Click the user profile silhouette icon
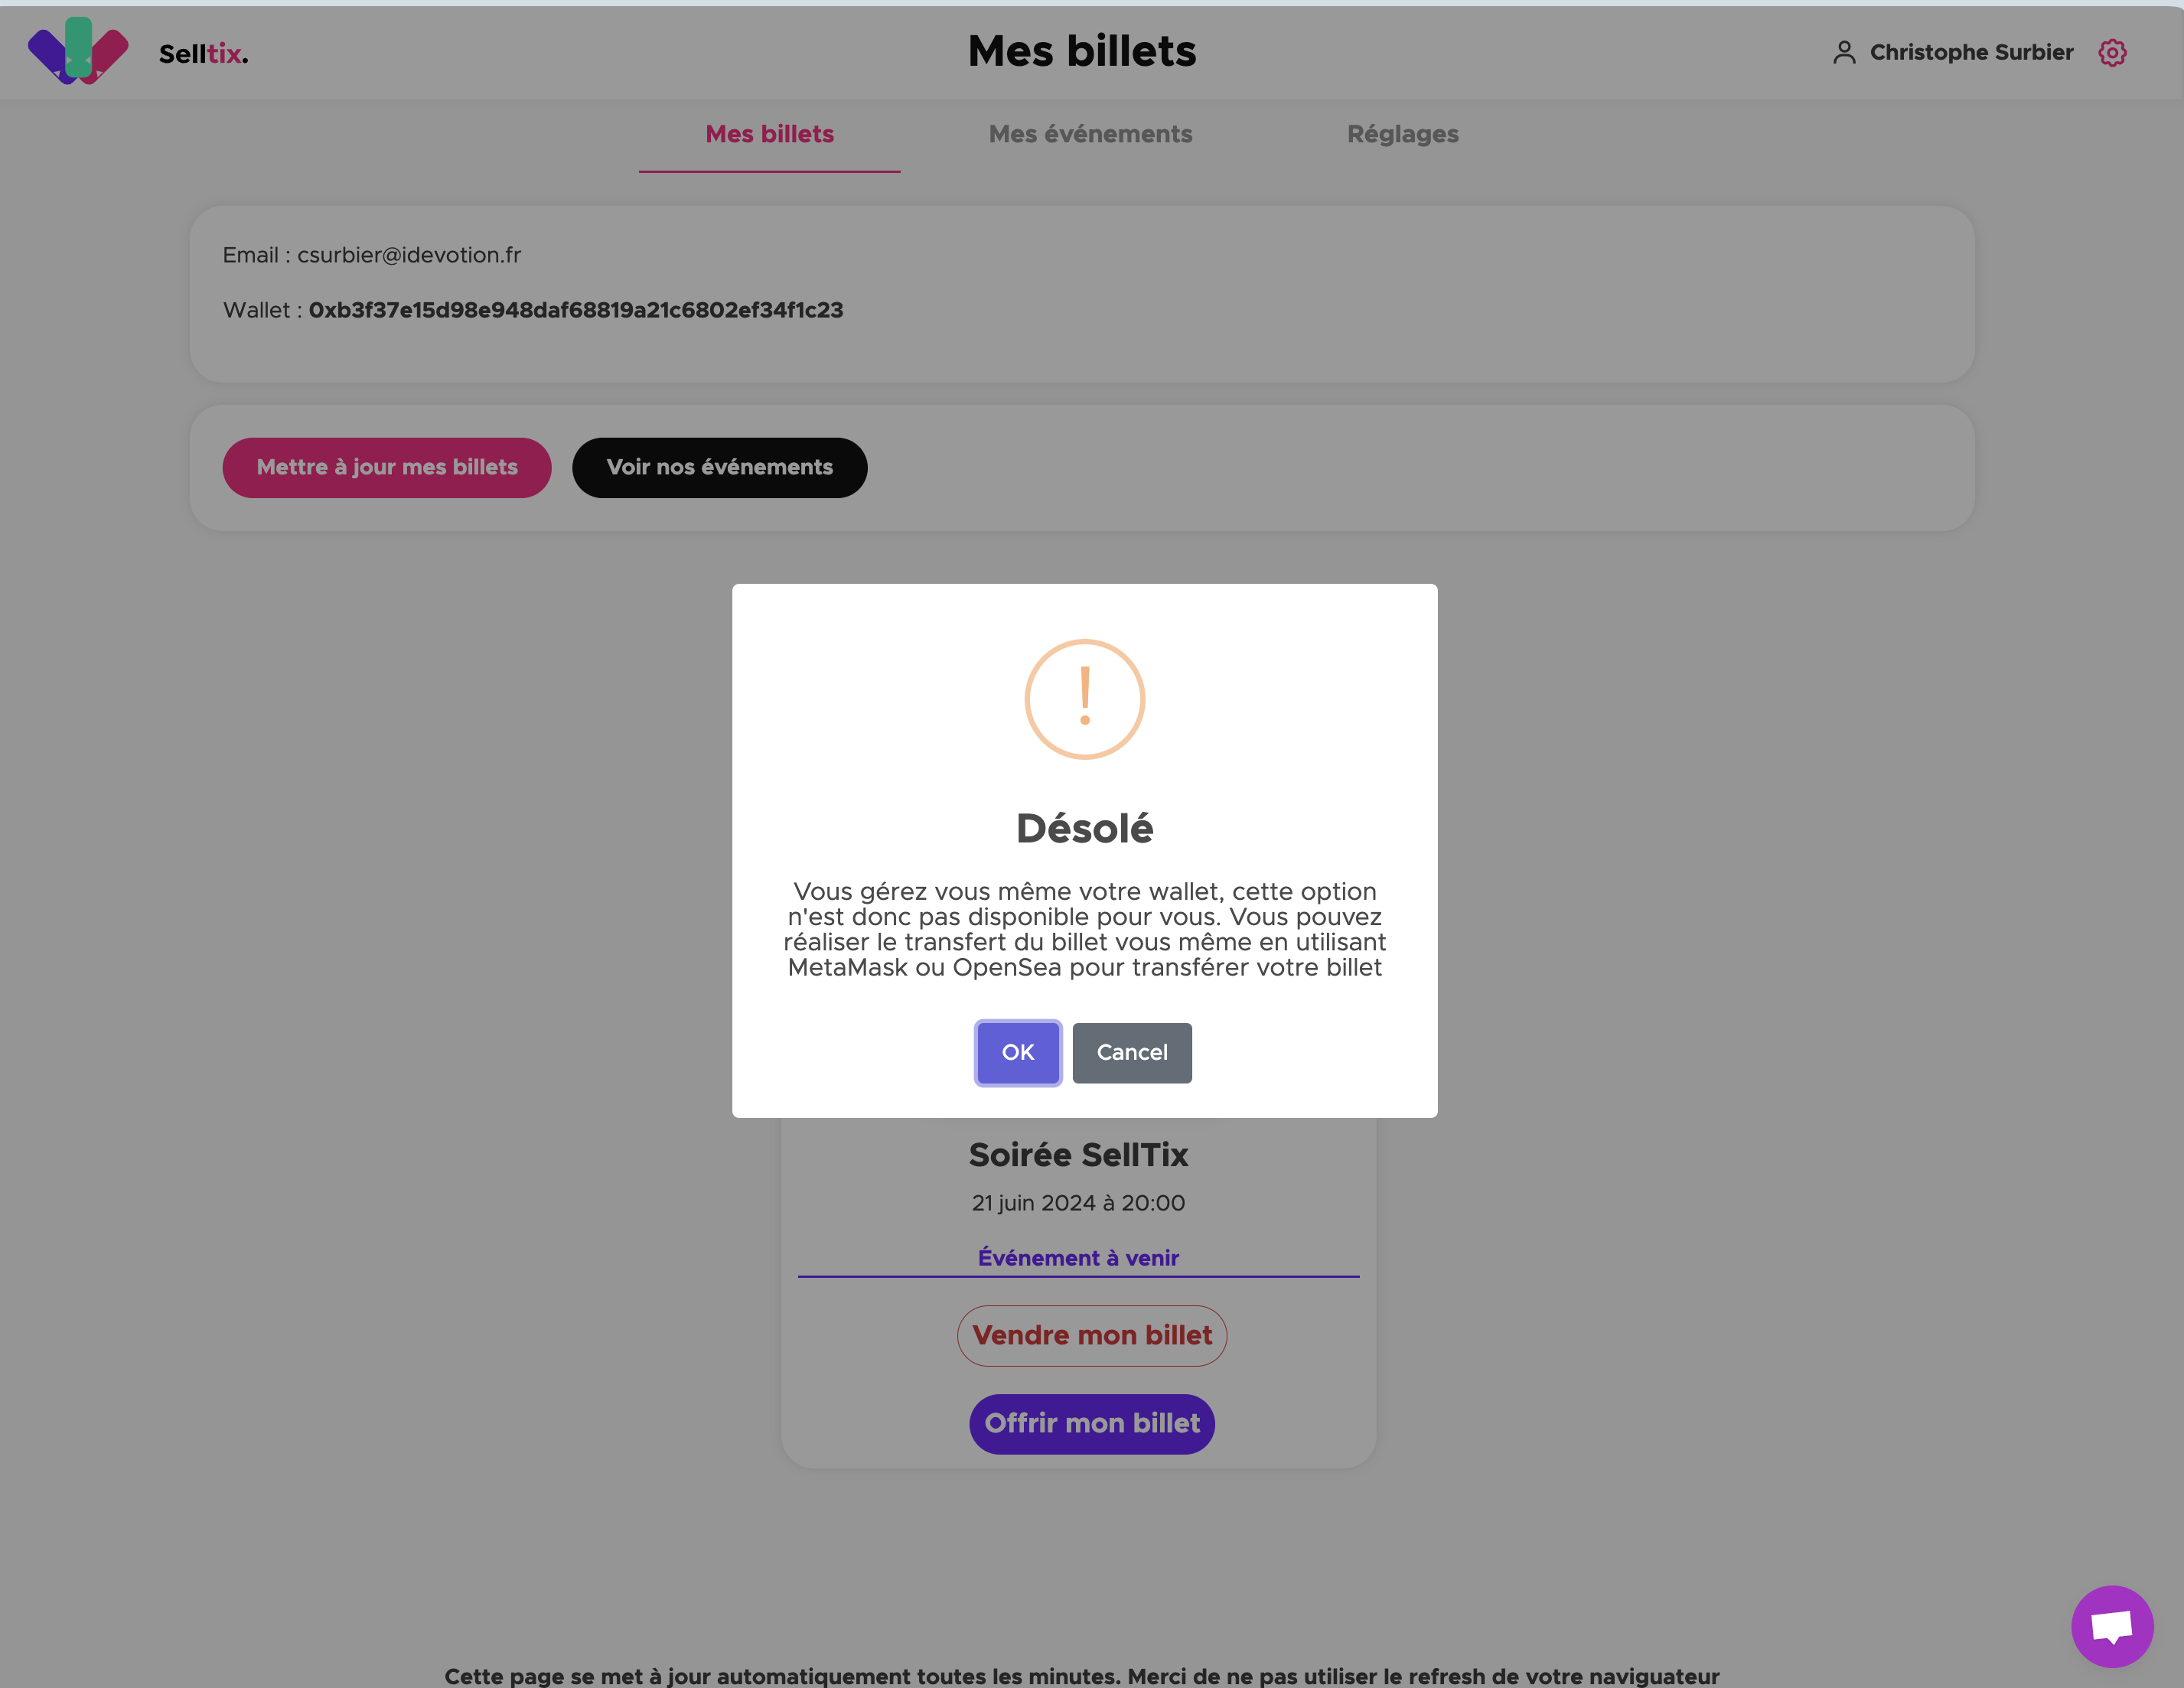Screen dimensions: 2184x1688 coord(1844,53)
